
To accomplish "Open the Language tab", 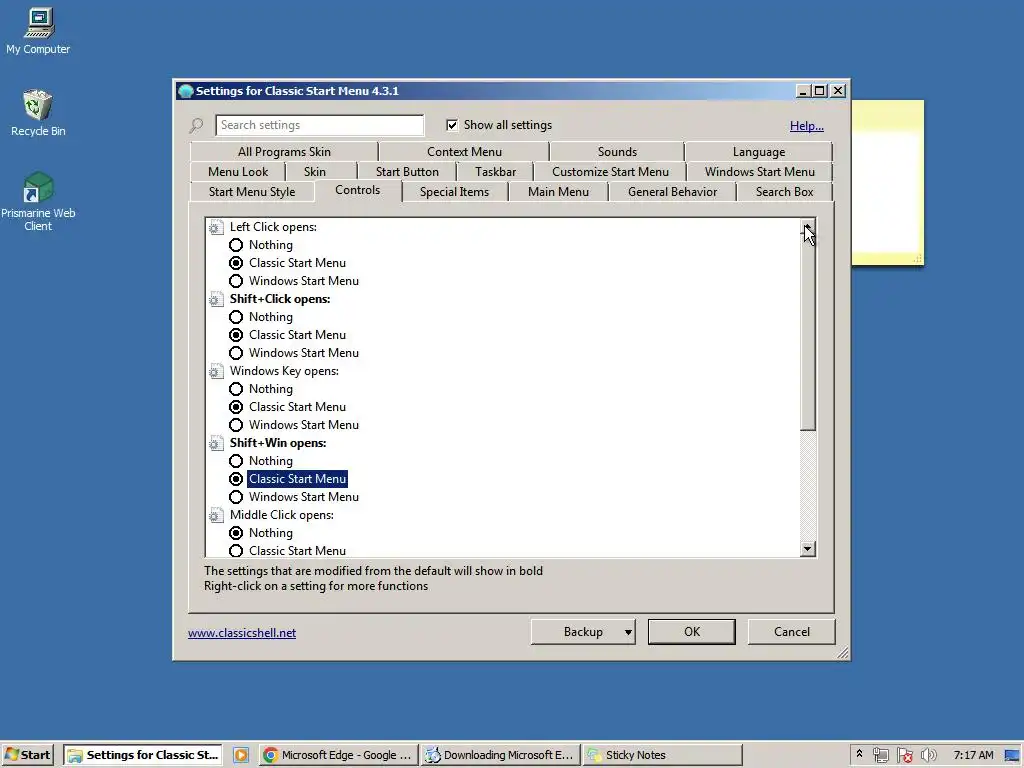I will [x=759, y=152].
